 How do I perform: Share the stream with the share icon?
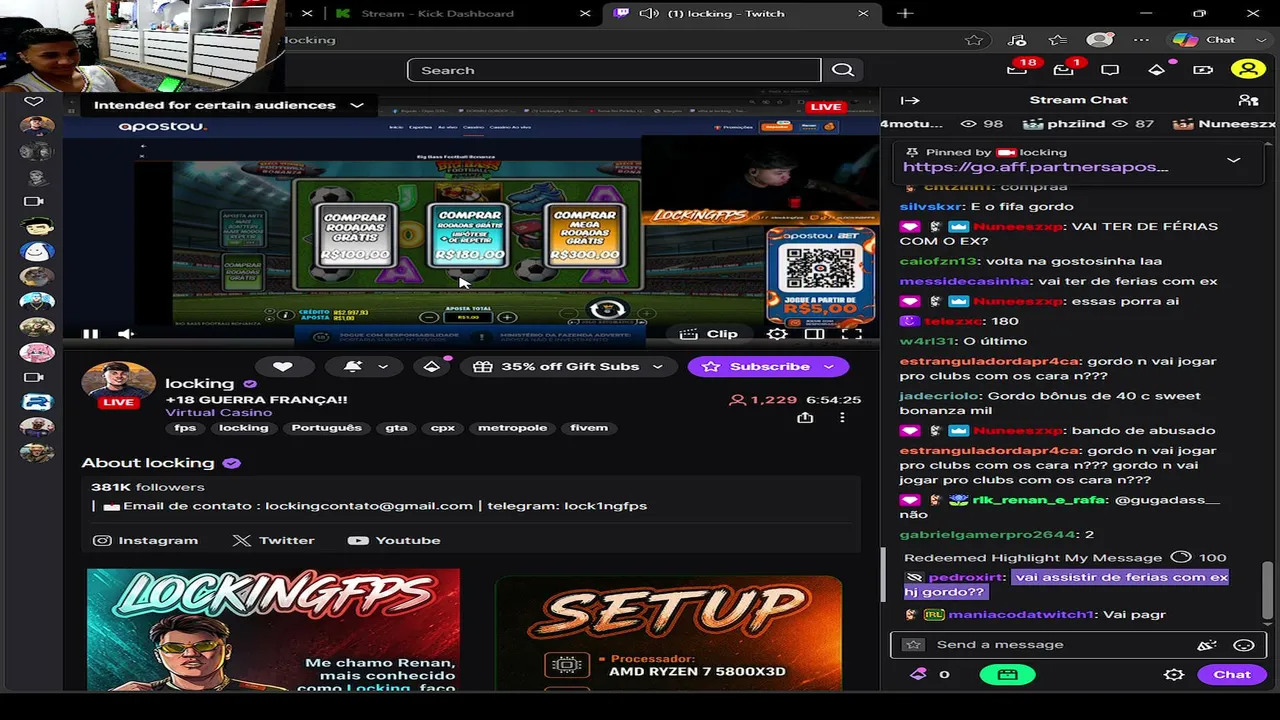(805, 418)
